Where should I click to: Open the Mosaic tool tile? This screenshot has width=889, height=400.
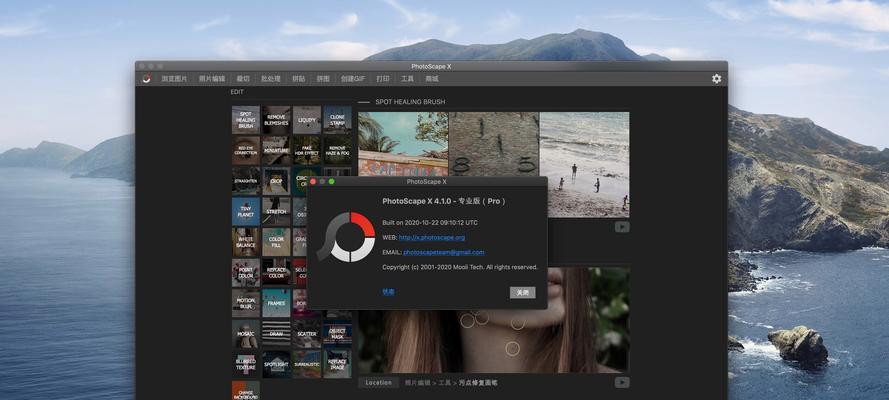[x=245, y=334]
